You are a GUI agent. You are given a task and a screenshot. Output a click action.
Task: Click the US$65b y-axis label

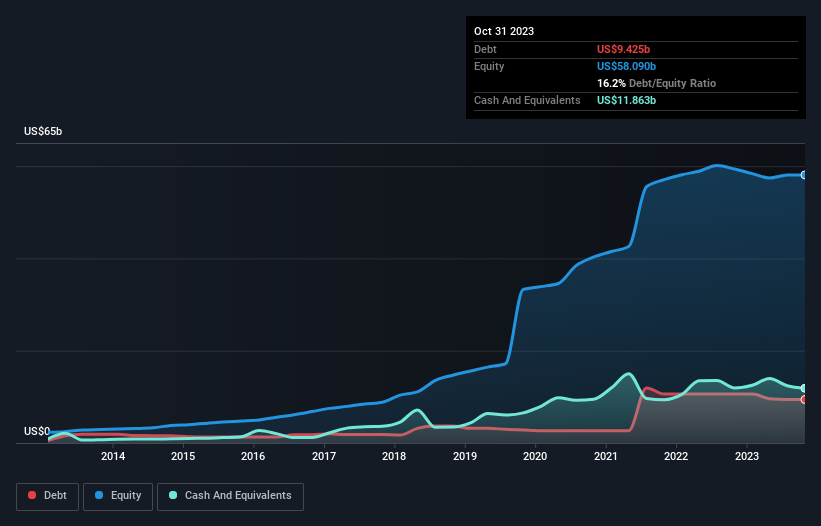point(46,132)
